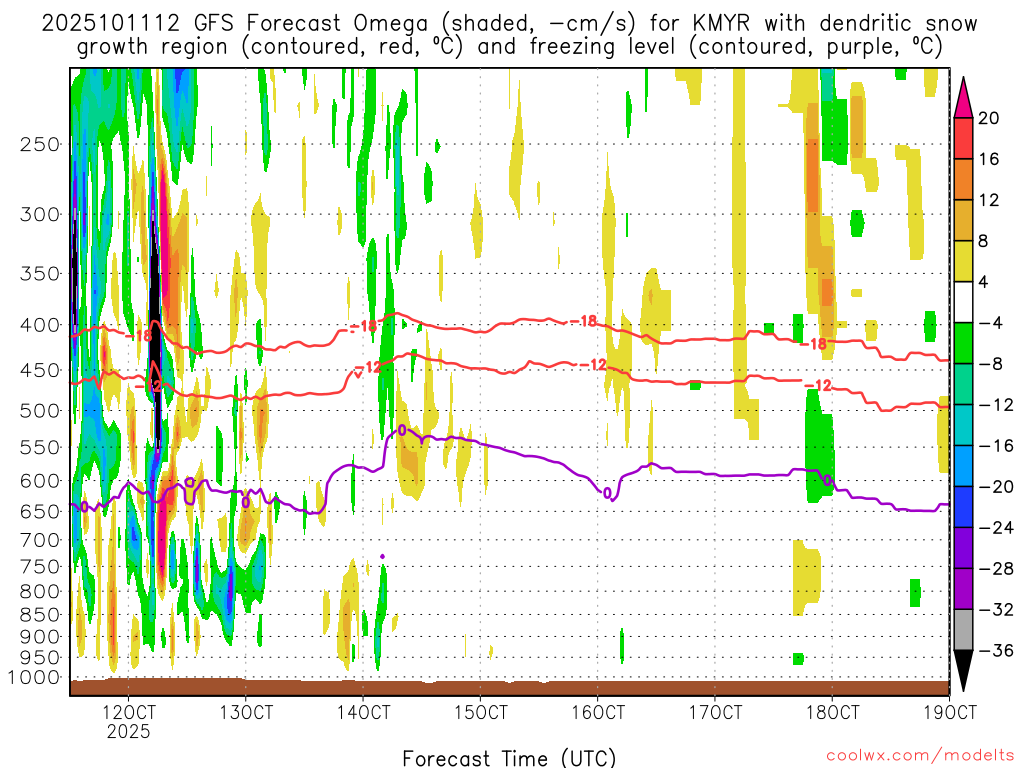Select the '16' colorbar value label

(x=989, y=159)
